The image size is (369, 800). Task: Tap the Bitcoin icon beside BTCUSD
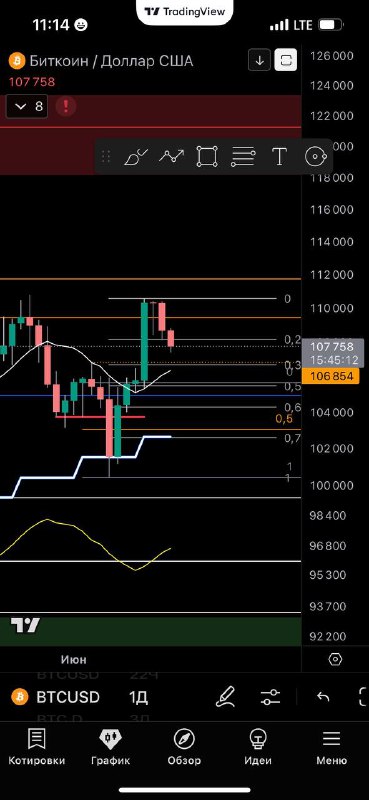click(20, 697)
